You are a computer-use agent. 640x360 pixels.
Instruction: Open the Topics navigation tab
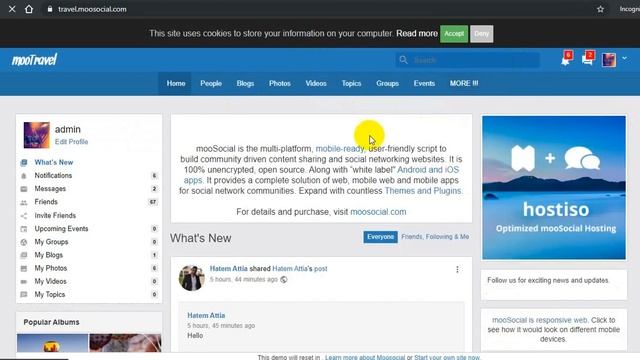click(x=351, y=83)
